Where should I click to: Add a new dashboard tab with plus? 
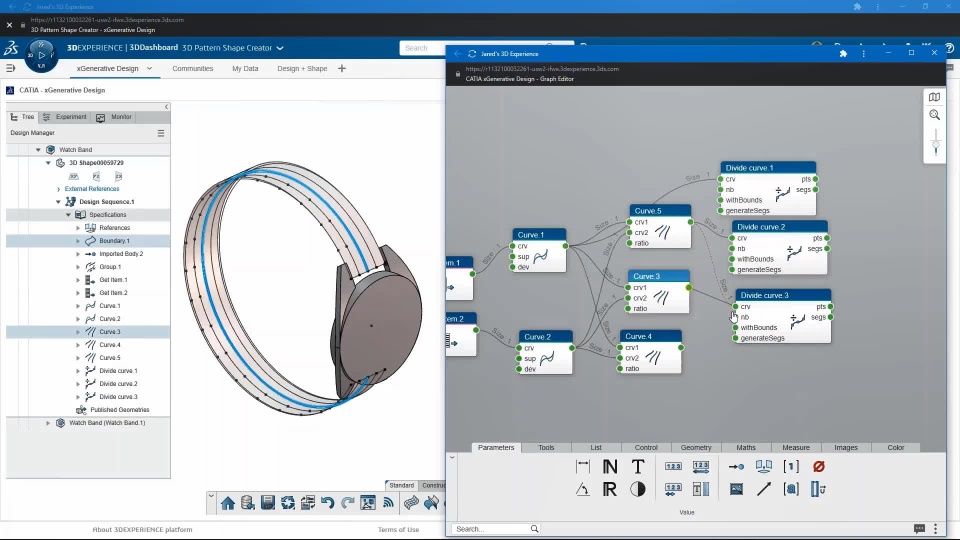[342, 69]
